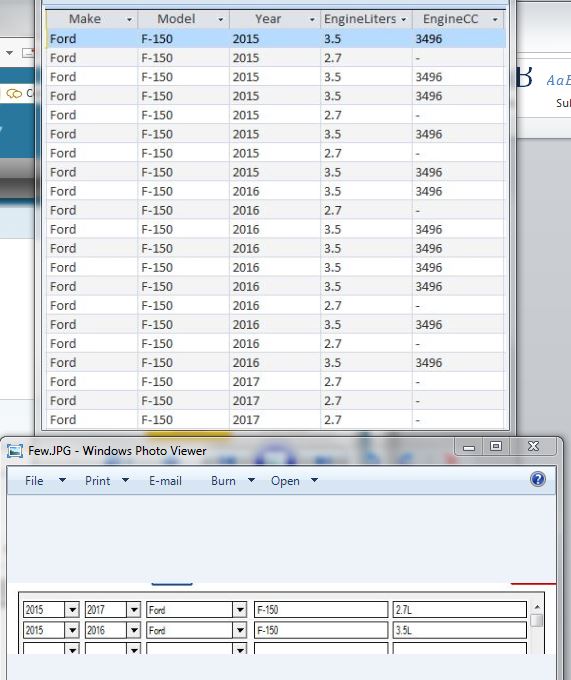Open the Open menu in Photo Viewer
Screen dimensions: 571x680
pyautogui.click(x=285, y=481)
